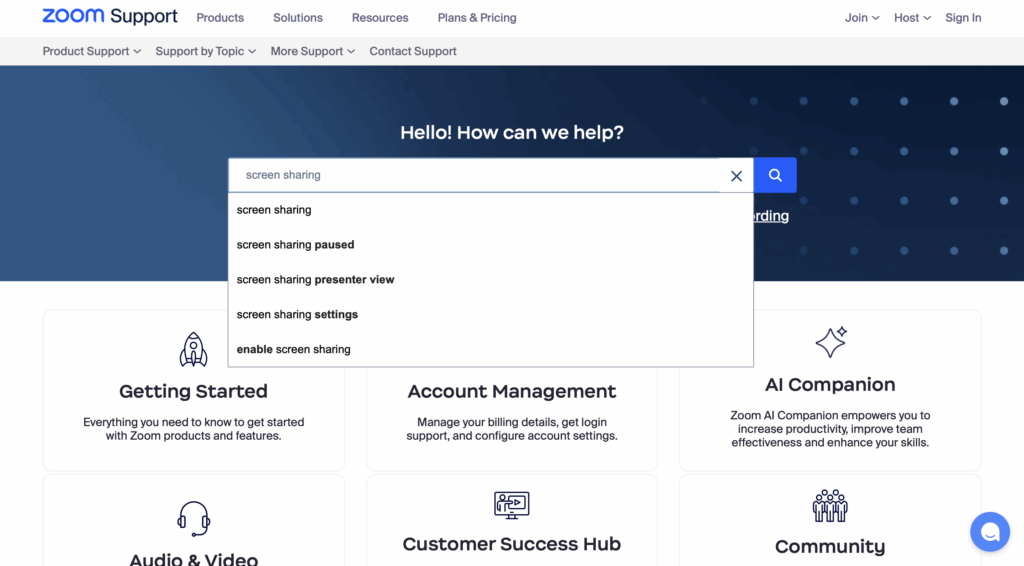Click the Customer Success Hub presentation icon

(x=511, y=505)
